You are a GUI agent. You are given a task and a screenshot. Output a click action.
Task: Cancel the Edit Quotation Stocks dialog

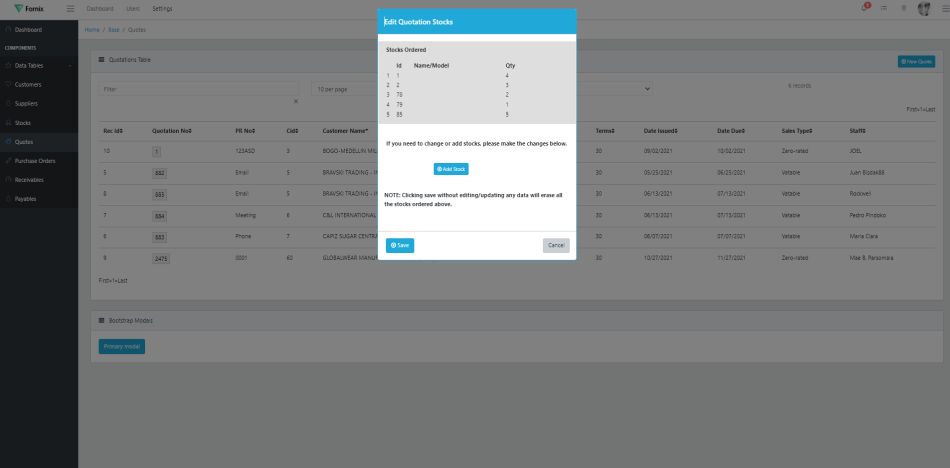[x=556, y=245]
